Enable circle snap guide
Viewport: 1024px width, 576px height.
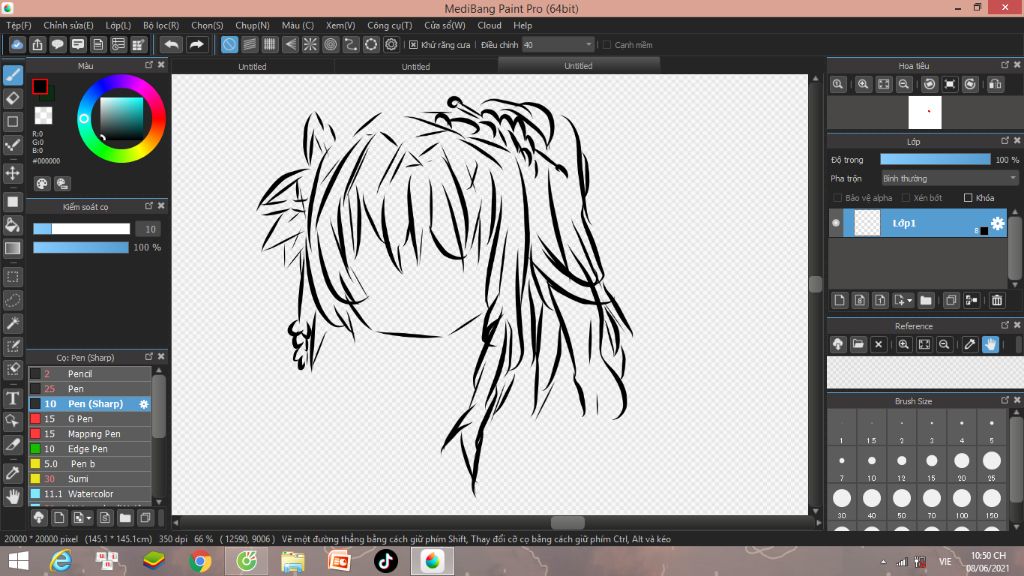(330, 44)
